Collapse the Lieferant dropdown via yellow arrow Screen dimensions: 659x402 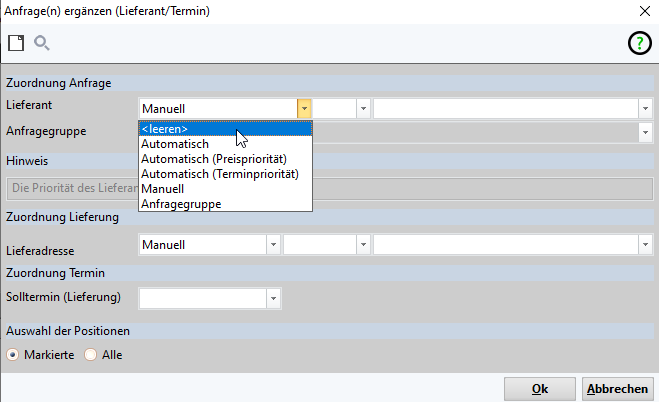click(304, 109)
